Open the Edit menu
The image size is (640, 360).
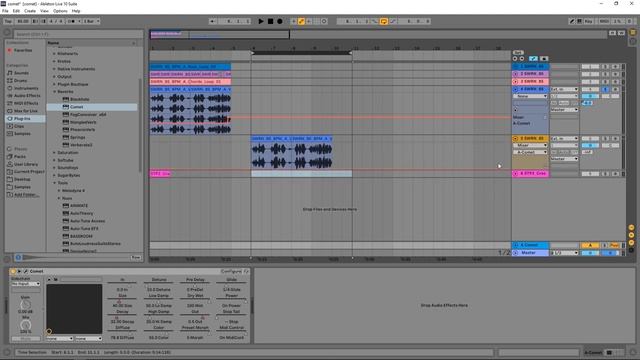coord(16,11)
